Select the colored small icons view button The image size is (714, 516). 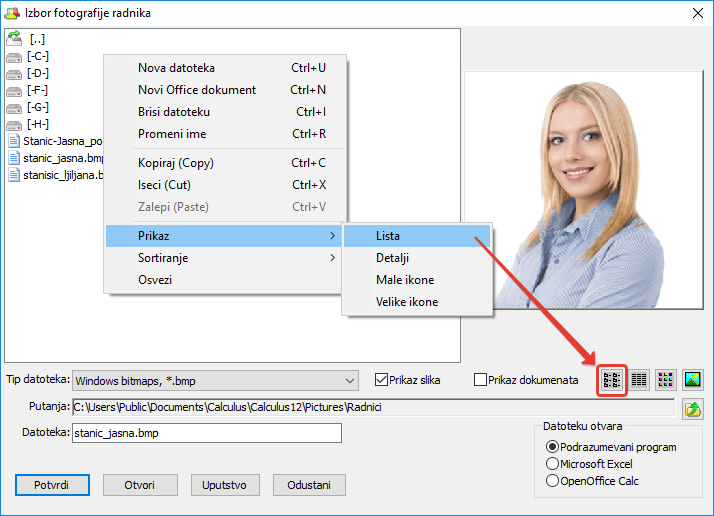[x=665, y=380]
